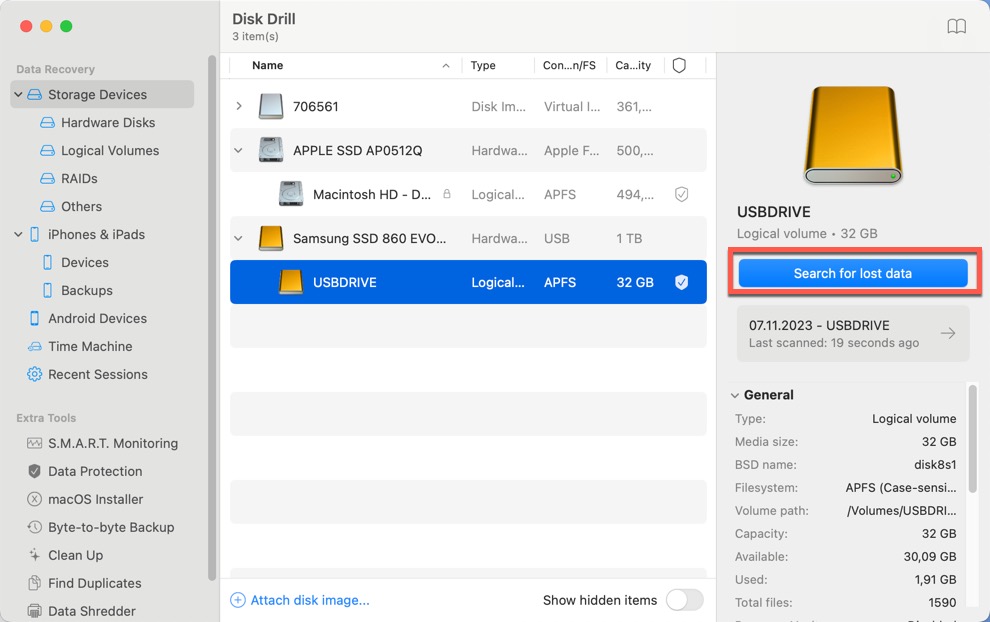
Task: Click the Clean Up sparkle icon
Action: [x=35, y=555]
